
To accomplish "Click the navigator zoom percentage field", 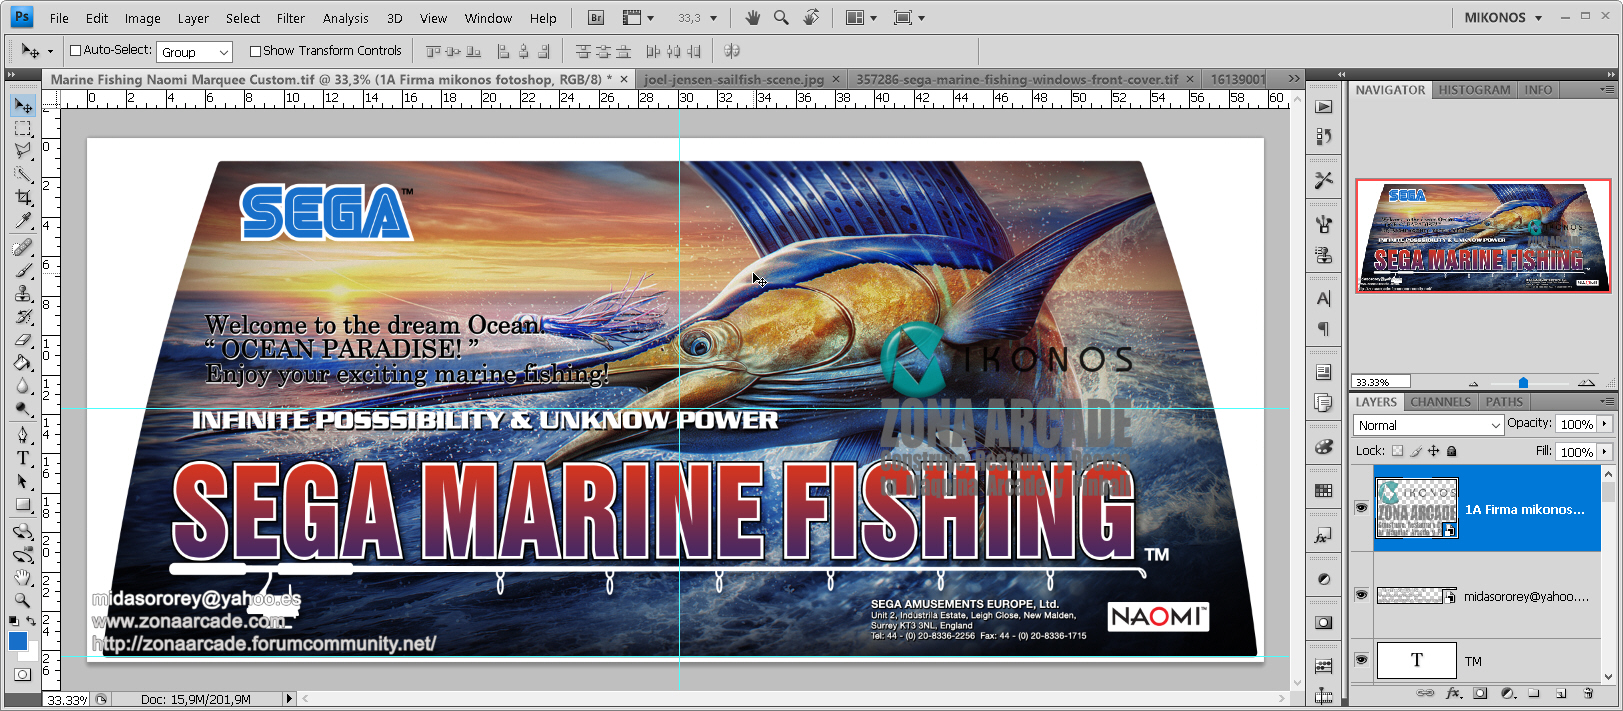I will [x=1381, y=382].
